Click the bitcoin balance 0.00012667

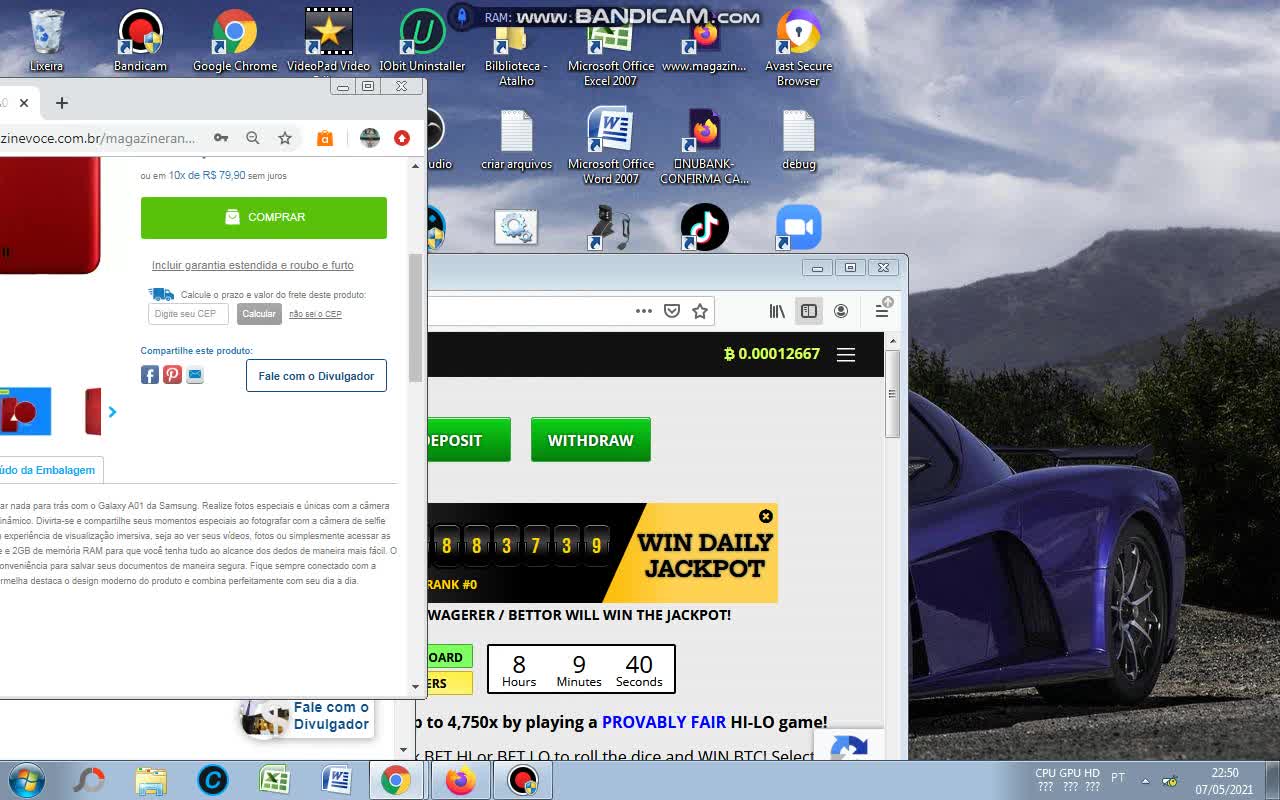tap(771, 354)
